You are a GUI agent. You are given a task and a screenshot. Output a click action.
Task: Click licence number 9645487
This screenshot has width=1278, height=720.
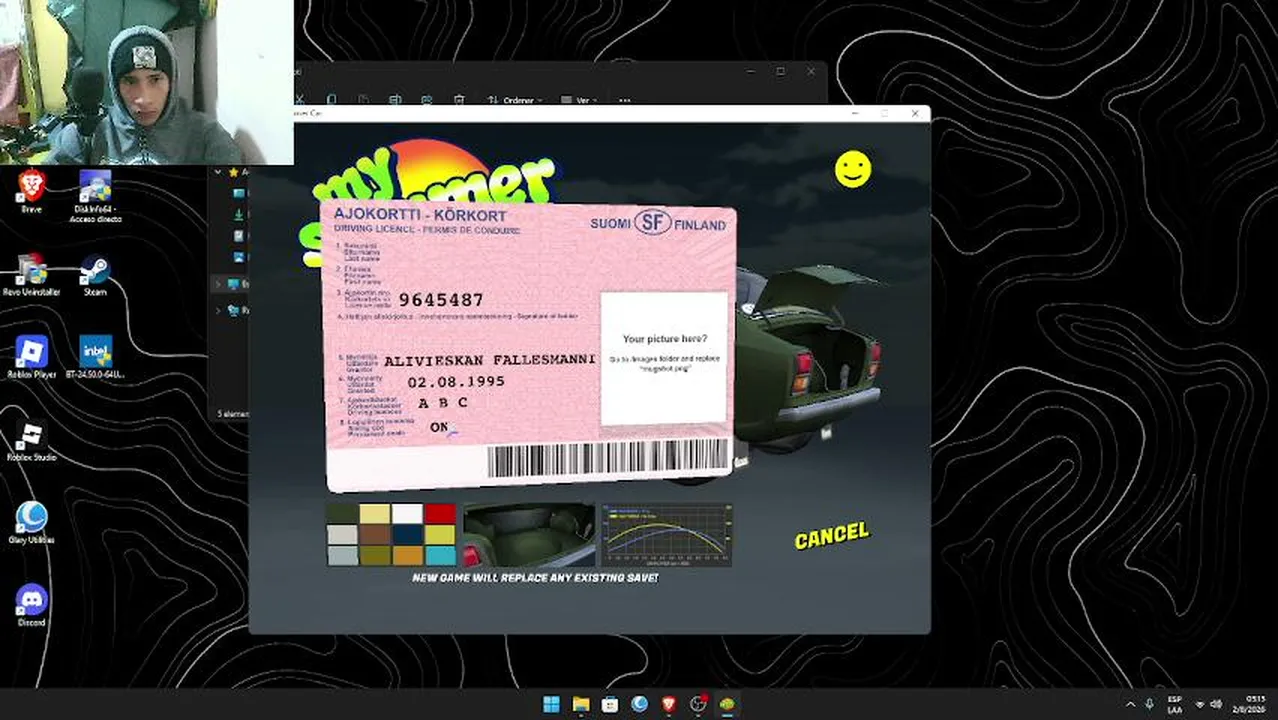pyautogui.click(x=441, y=300)
